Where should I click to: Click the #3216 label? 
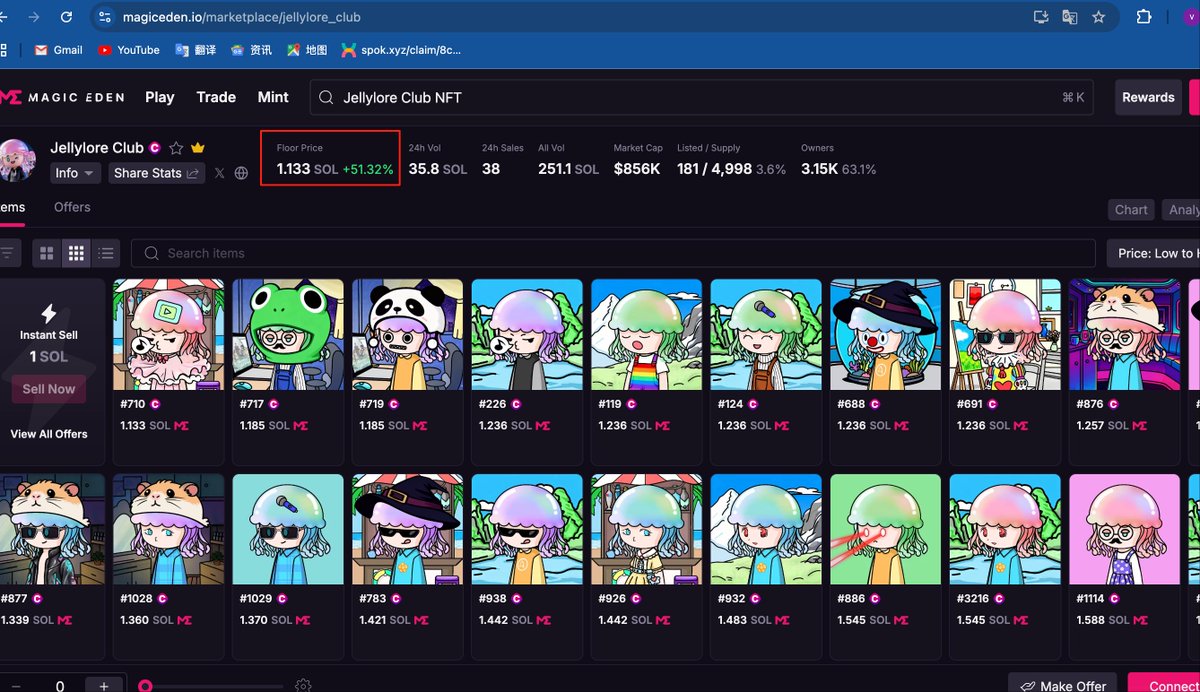pyautogui.click(x=974, y=599)
